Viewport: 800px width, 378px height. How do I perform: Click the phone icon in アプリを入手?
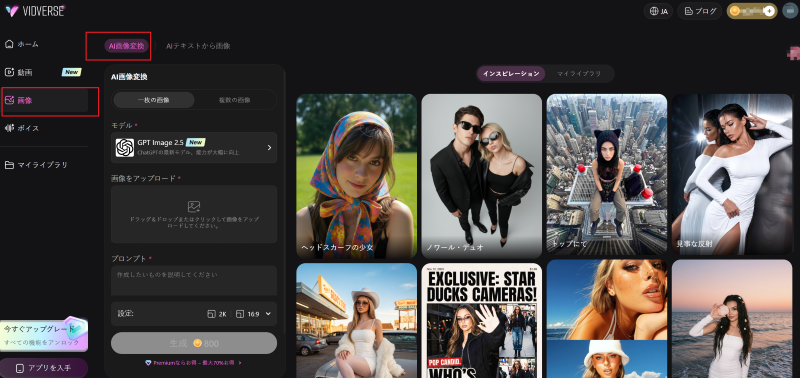[20, 368]
